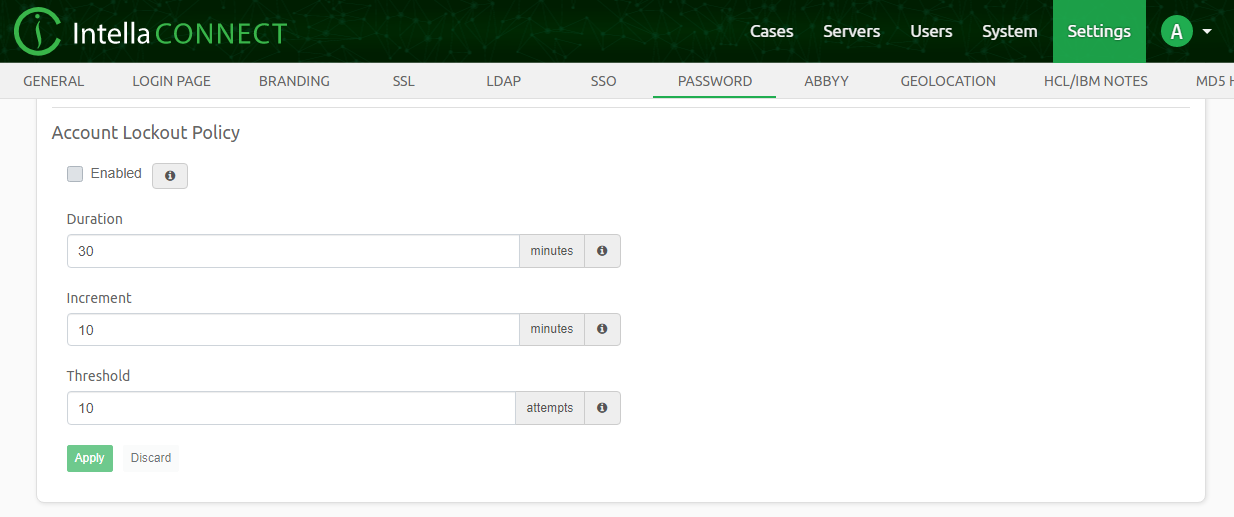Switch to the SSO settings tab
The image size is (1234, 517).
(x=603, y=81)
